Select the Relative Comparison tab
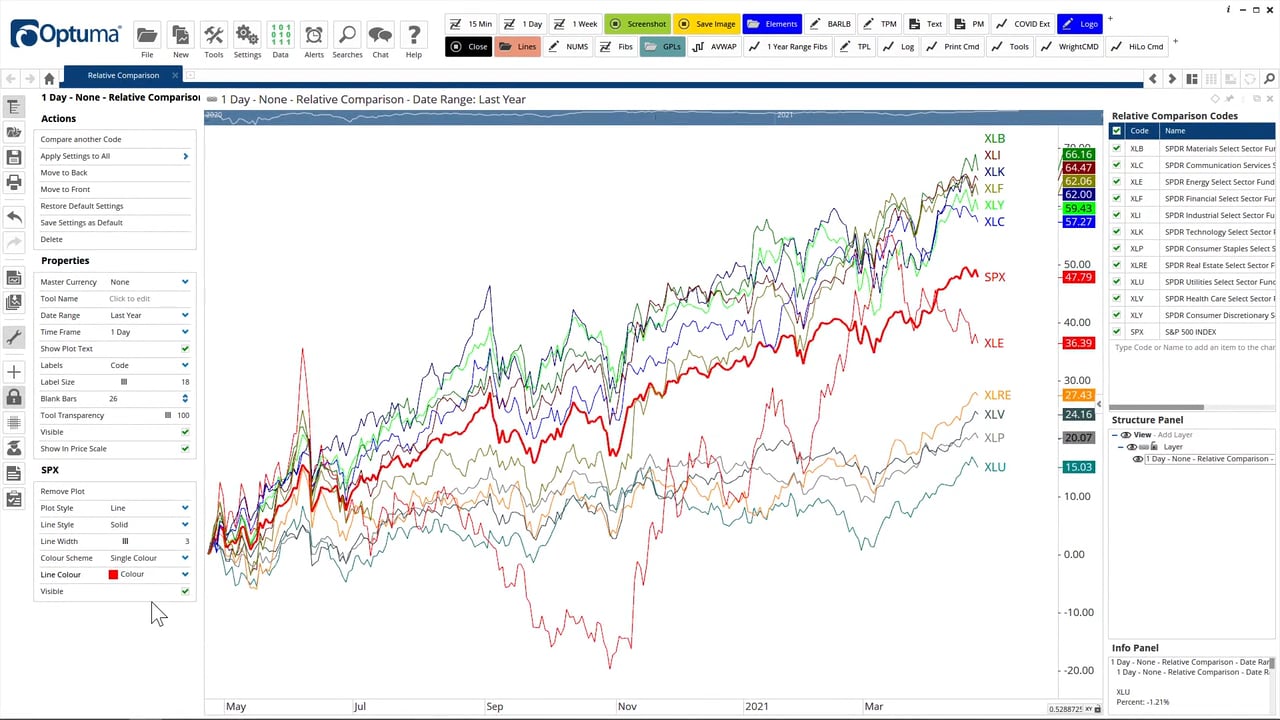The image size is (1280, 720). click(x=123, y=76)
